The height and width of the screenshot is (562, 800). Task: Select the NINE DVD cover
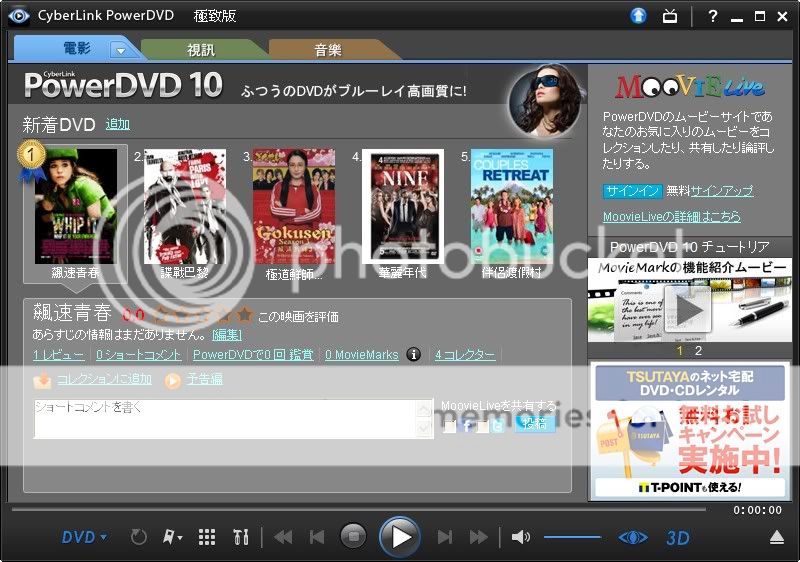coord(403,206)
